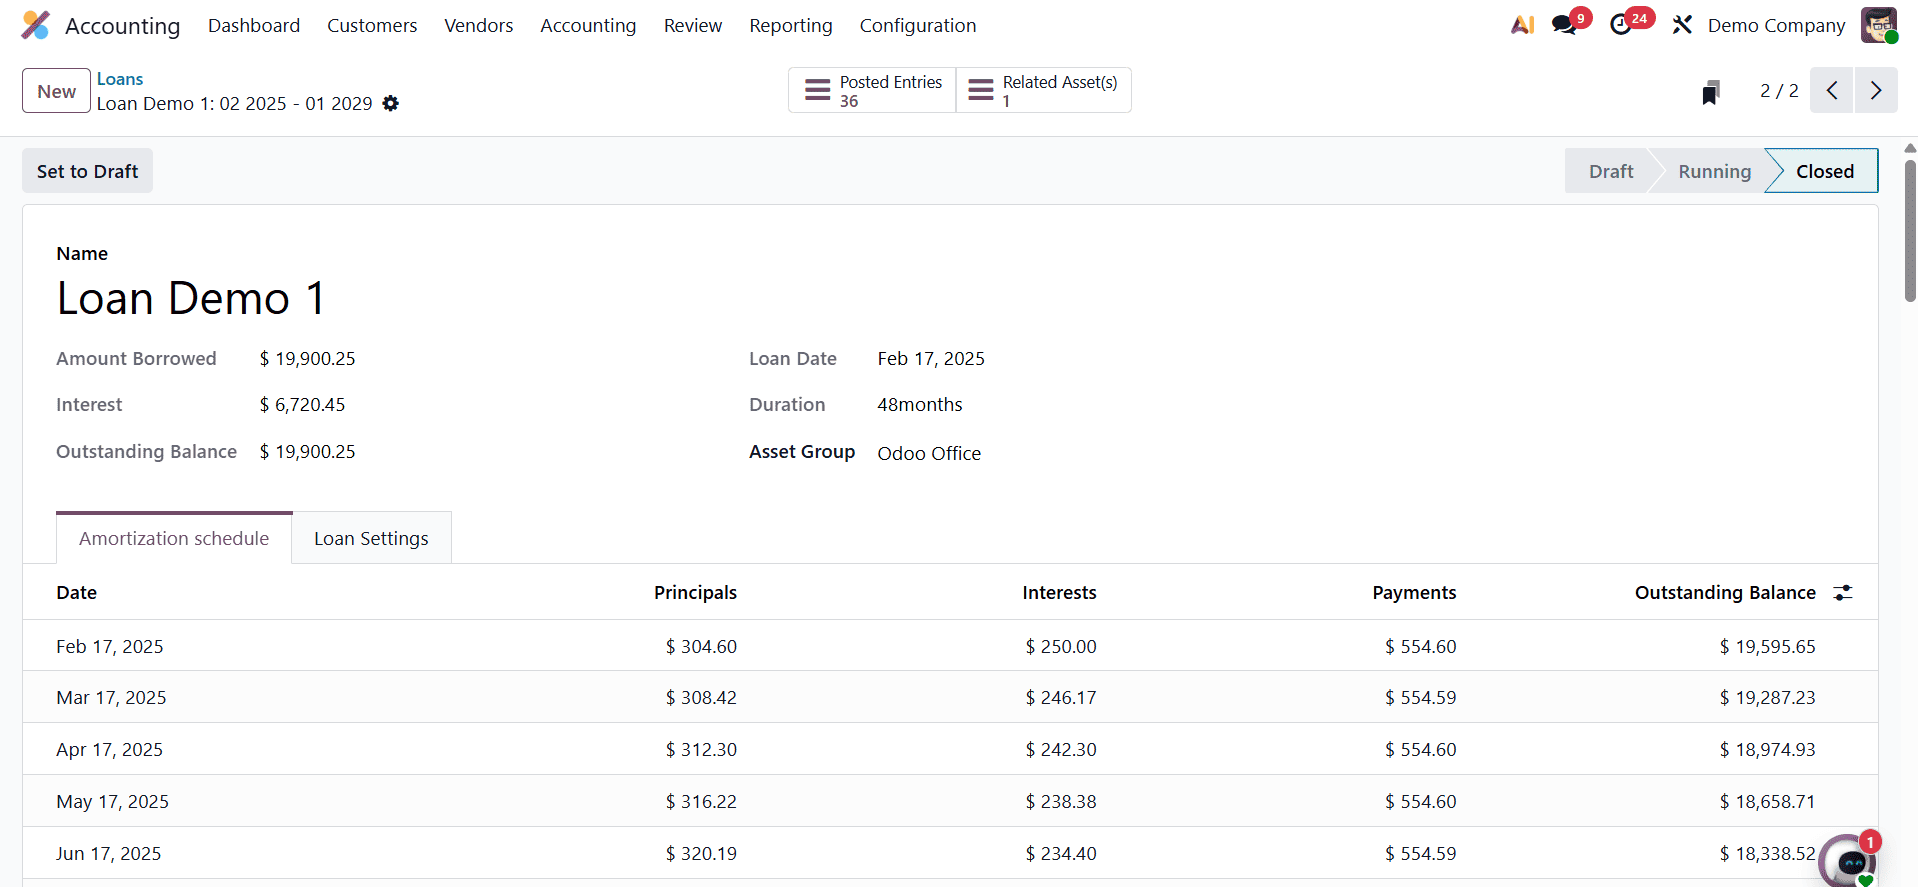Open the AI assistant icon in header
Screen dimensions: 1918x887
[x=1522, y=25]
